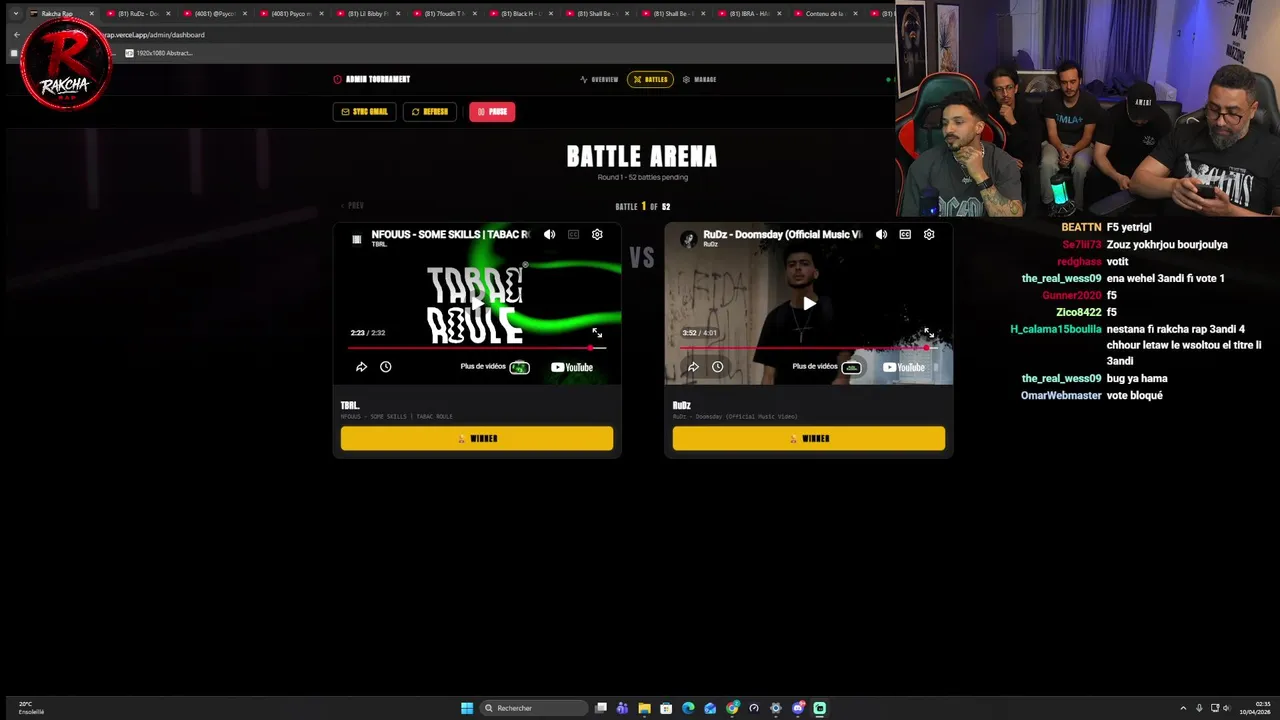Open File Explorer from the taskbar
Image resolution: width=1280 pixels, height=720 pixels.
point(644,708)
